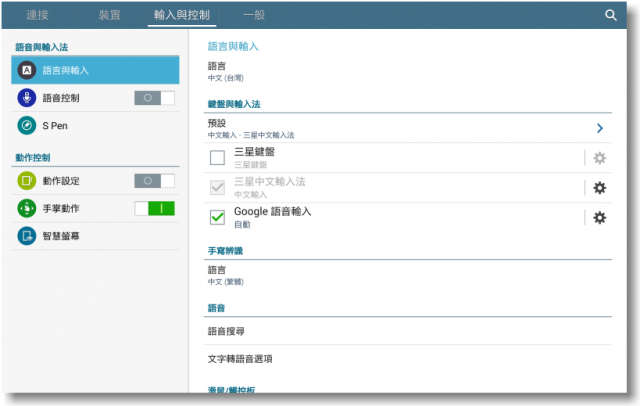Enable the 三星鍵盤 checkbox

[x=217, y=158]
